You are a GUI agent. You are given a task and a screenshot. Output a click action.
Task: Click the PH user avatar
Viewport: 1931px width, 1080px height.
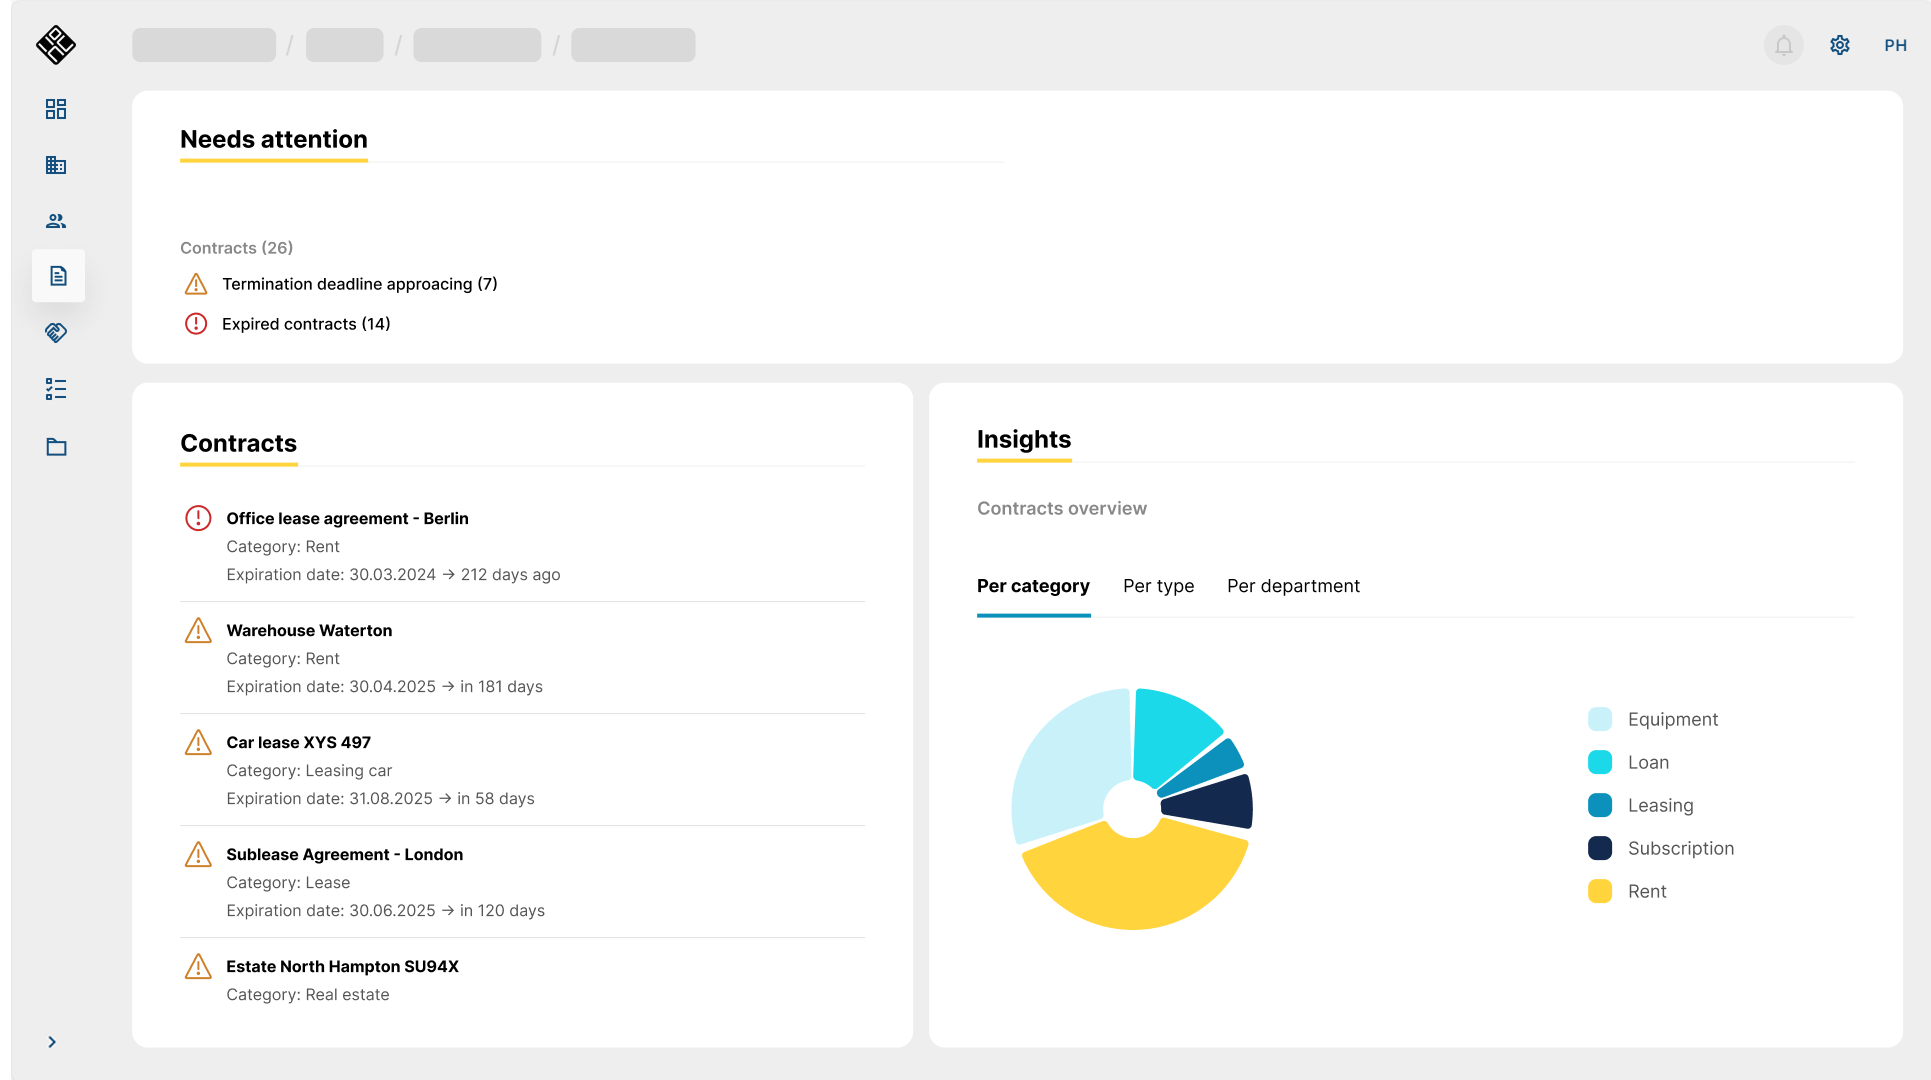click(1896, 45)
